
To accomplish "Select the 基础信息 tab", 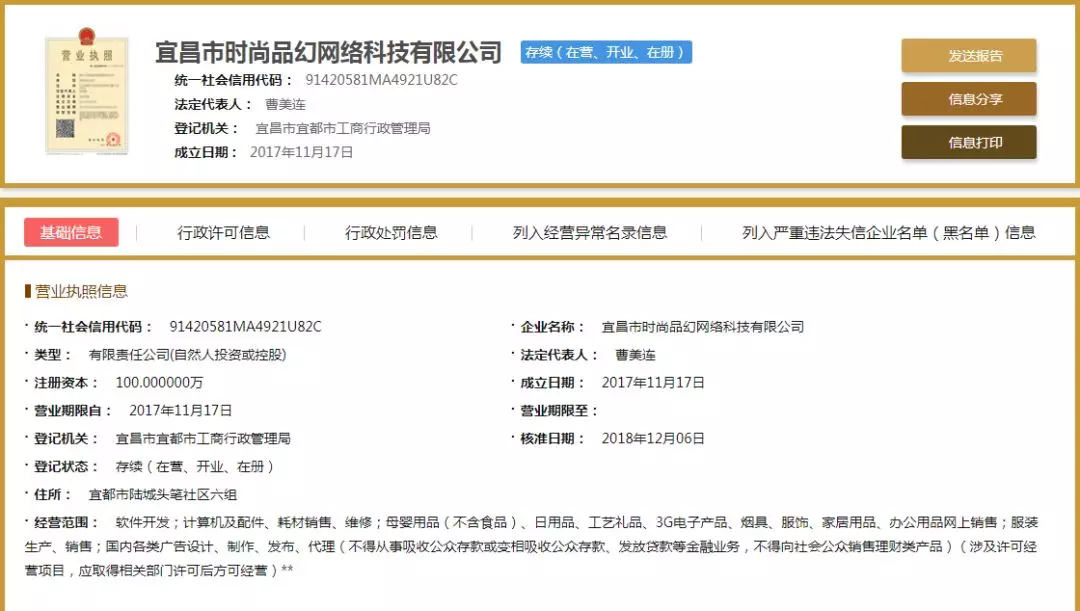I will coord(71,233).
